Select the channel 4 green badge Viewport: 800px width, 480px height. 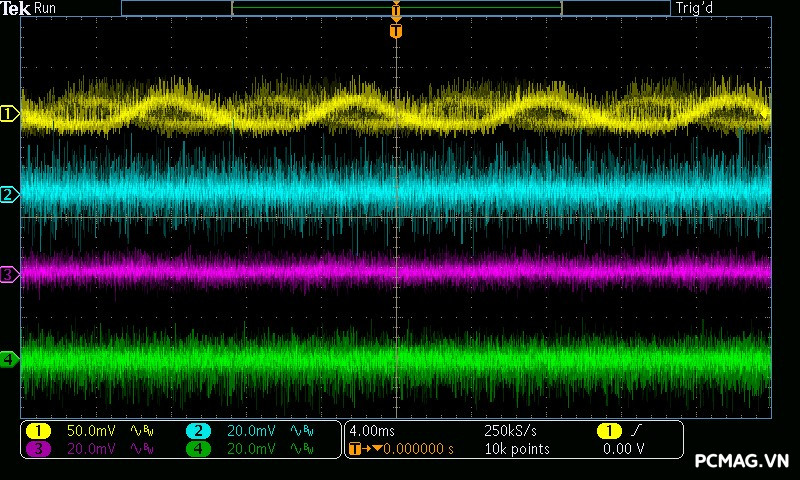198,449
